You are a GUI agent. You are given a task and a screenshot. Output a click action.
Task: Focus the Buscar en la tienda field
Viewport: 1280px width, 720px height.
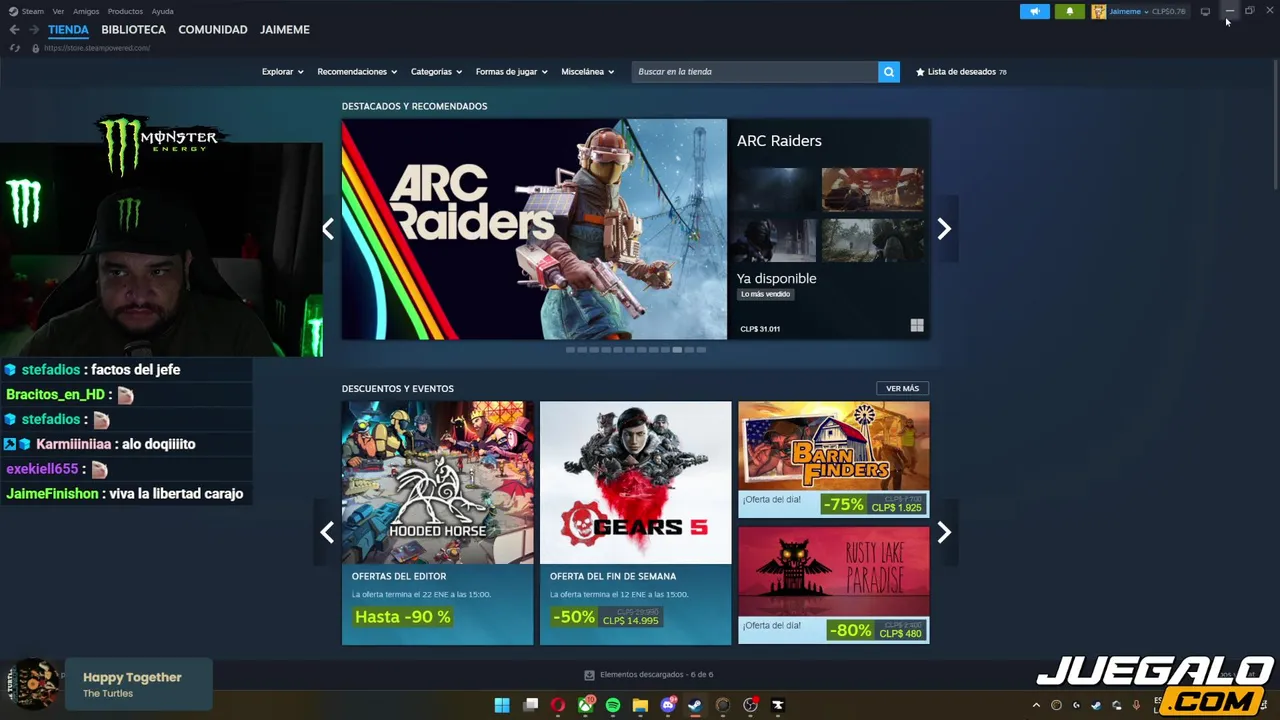[755, 72]
